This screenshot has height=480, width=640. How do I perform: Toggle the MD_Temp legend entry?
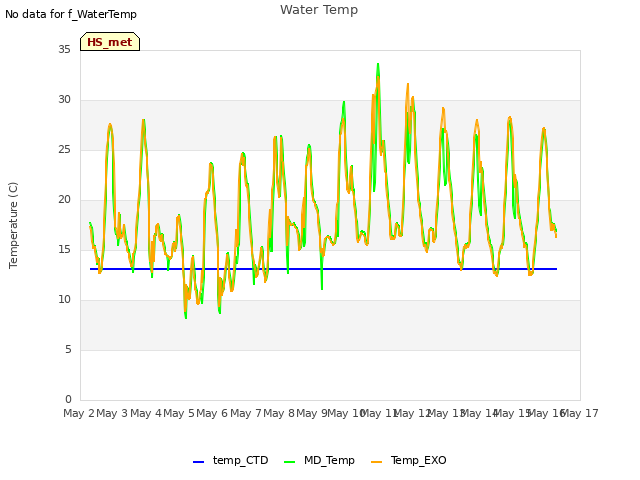(319, 460)
